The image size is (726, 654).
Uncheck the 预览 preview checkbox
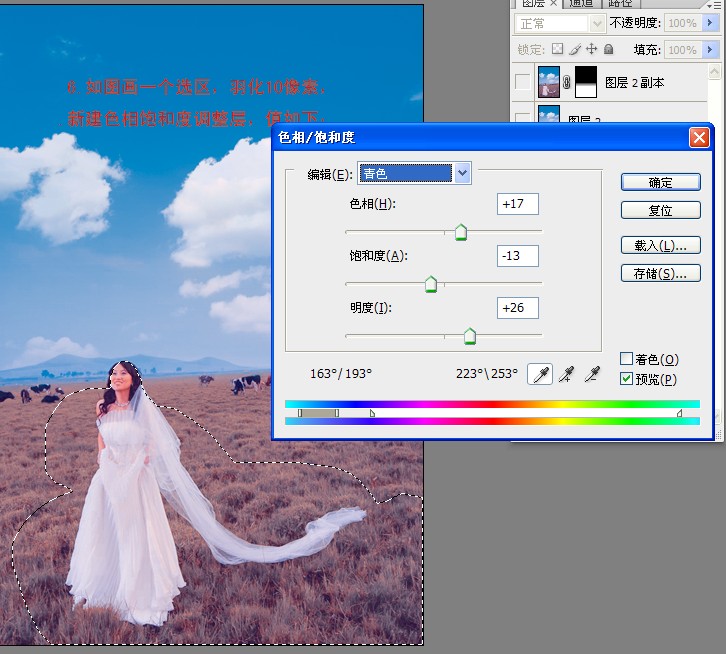[626, 379]
